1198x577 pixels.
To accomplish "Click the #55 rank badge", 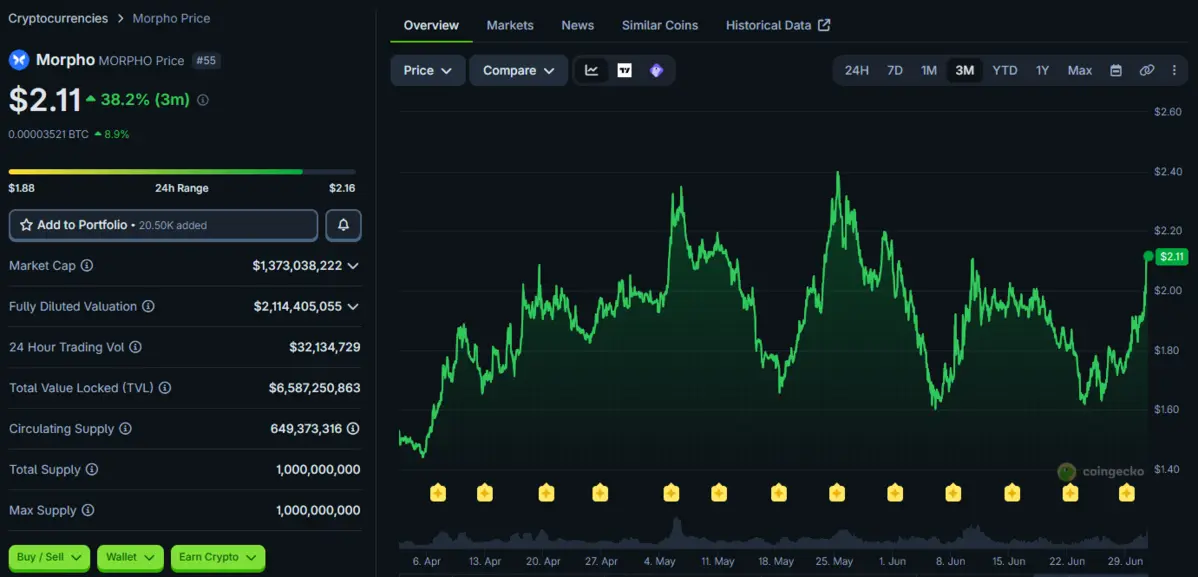I will [206, 60].
